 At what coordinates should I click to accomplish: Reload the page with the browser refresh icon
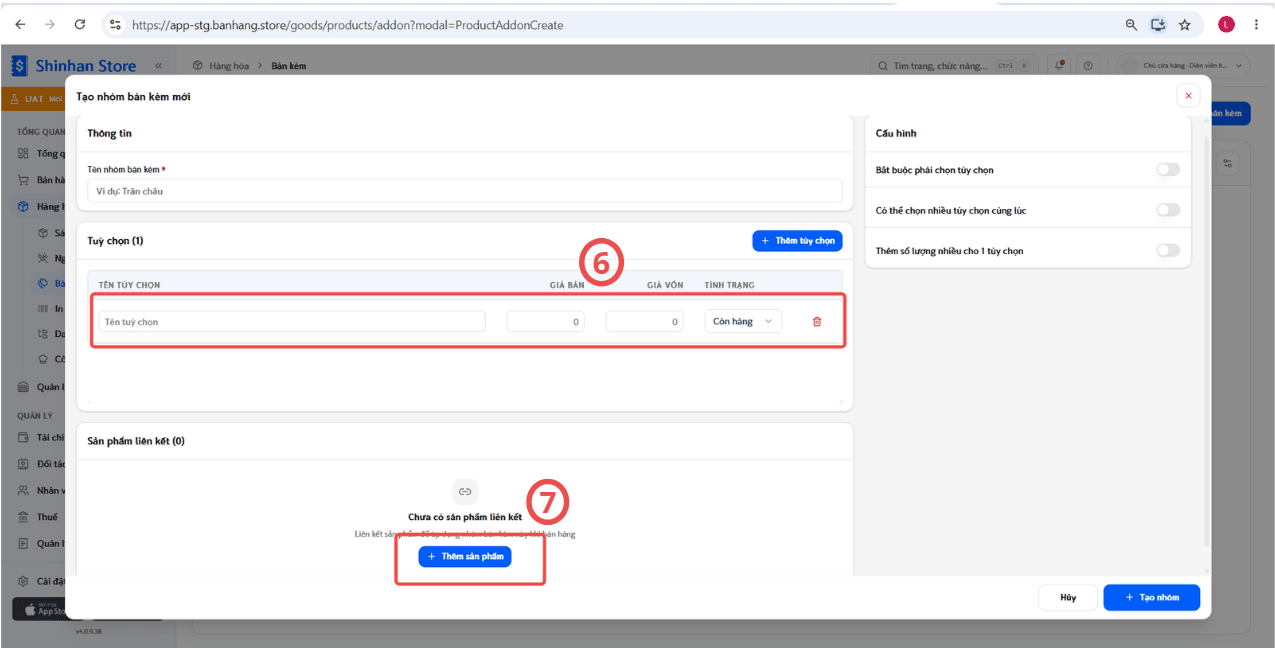80,25
